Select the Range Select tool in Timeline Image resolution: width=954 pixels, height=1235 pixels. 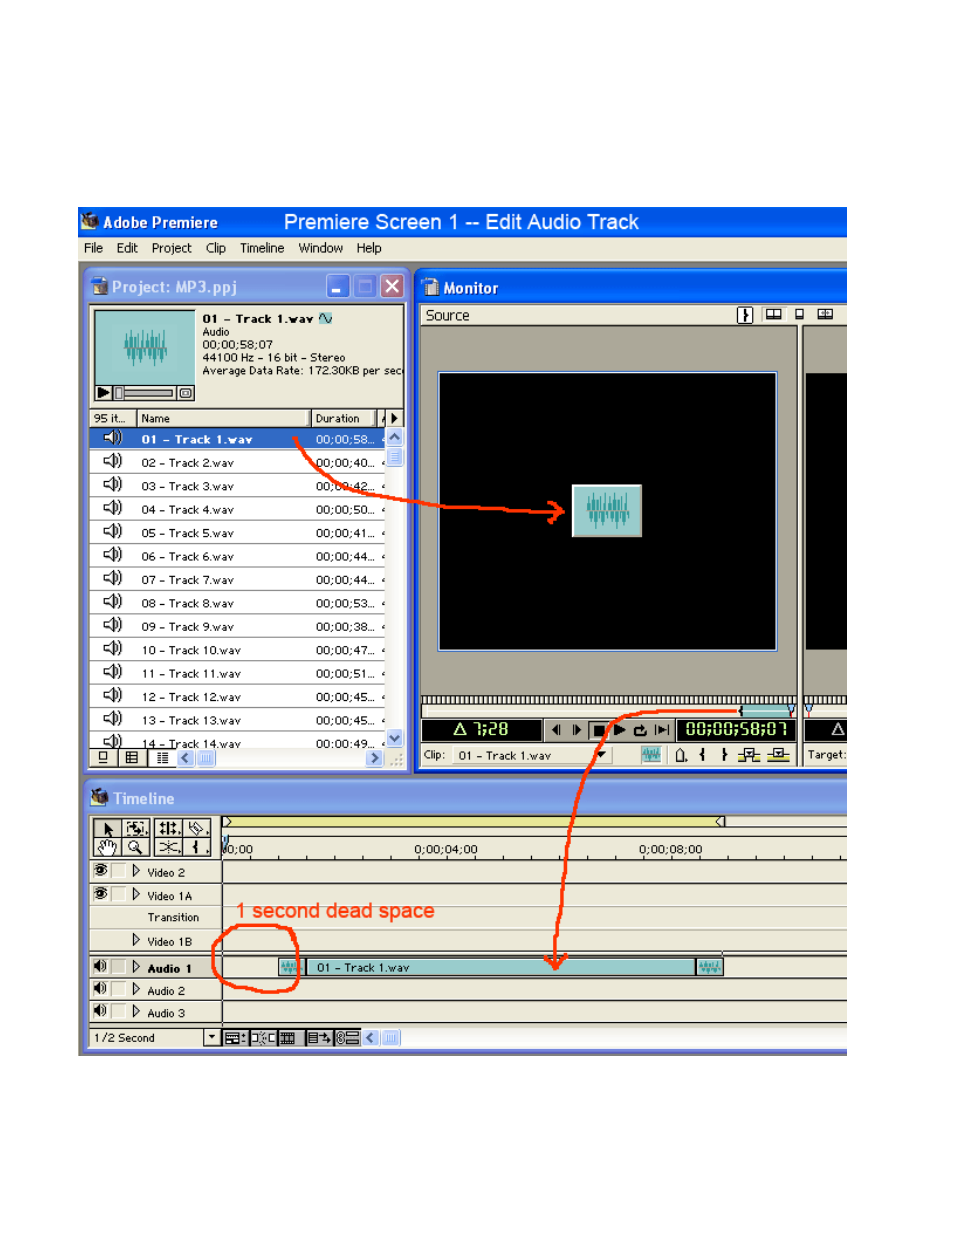[x=136, y=829]
